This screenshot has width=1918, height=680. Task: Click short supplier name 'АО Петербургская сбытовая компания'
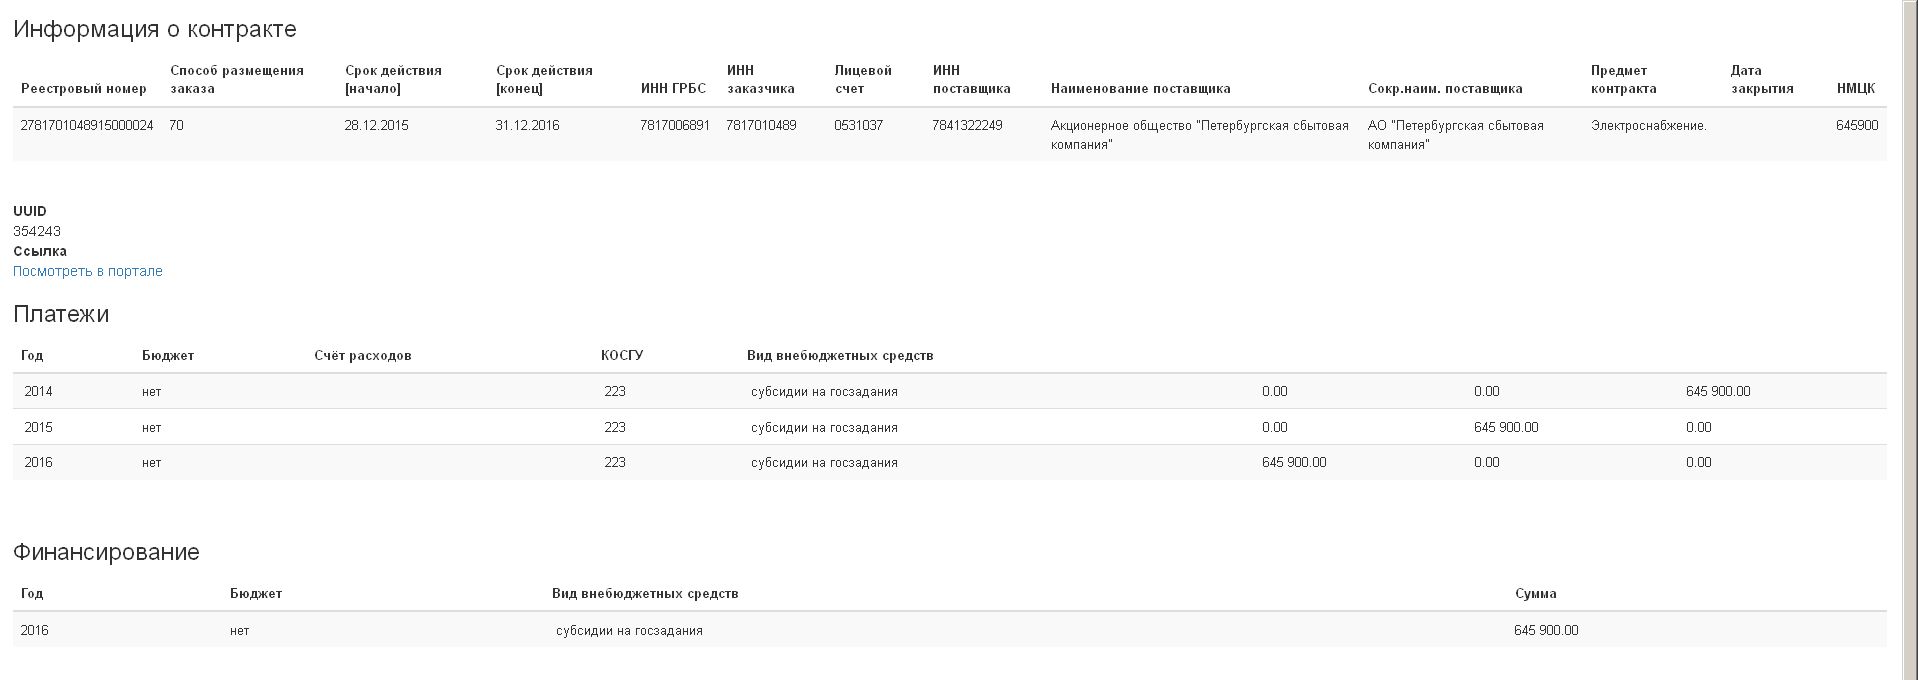point(1456,135)
